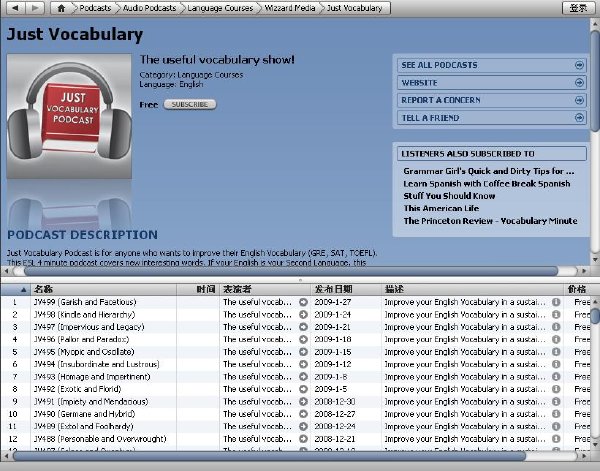
Task: Open Language Courses breadcrumb
Action: click(220, 8)
